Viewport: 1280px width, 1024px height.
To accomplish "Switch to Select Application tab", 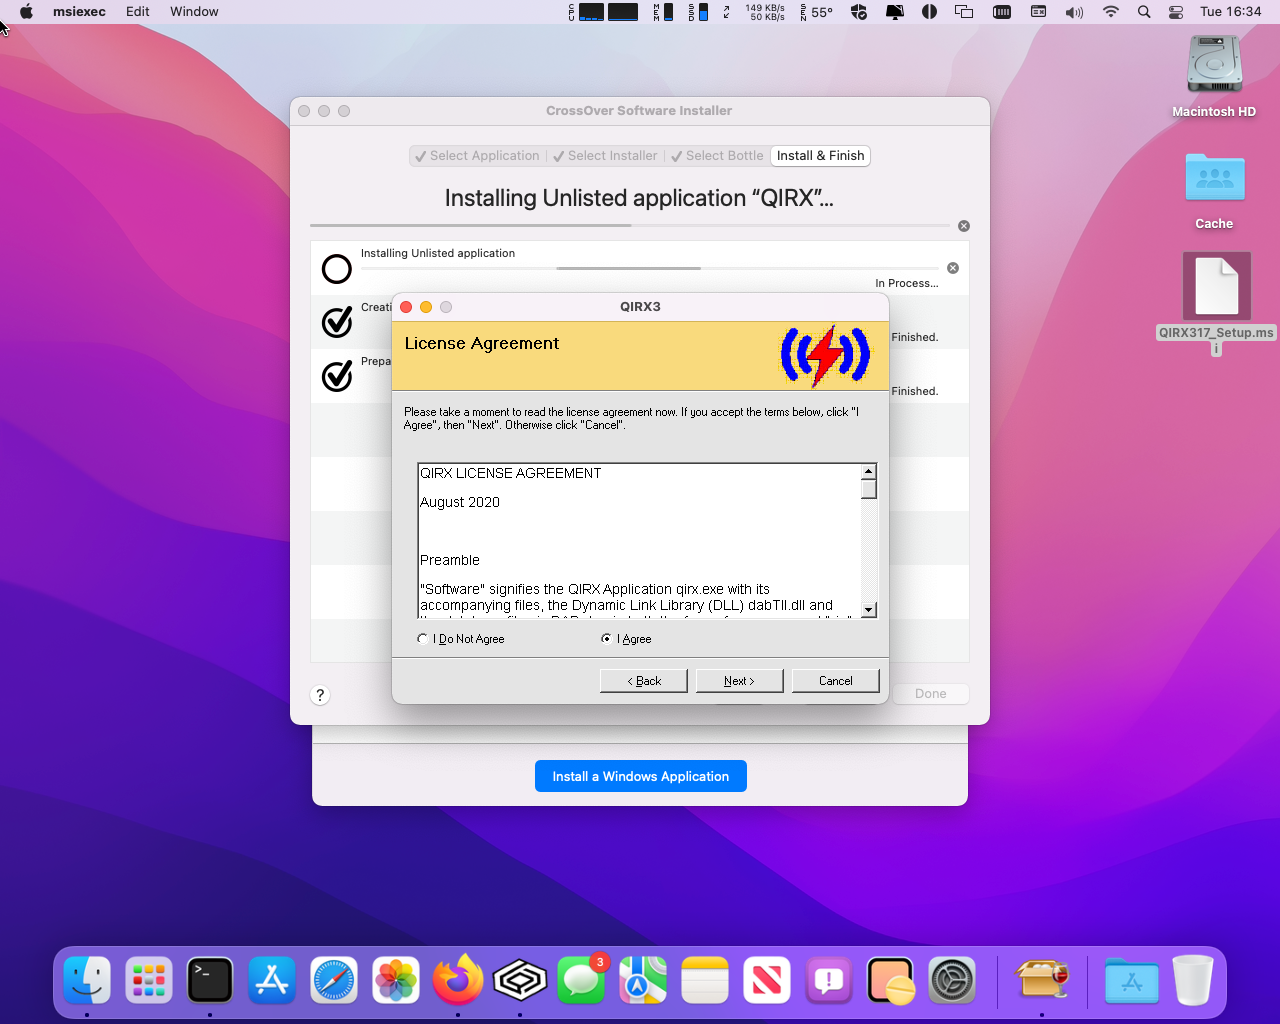I will 477,156.
